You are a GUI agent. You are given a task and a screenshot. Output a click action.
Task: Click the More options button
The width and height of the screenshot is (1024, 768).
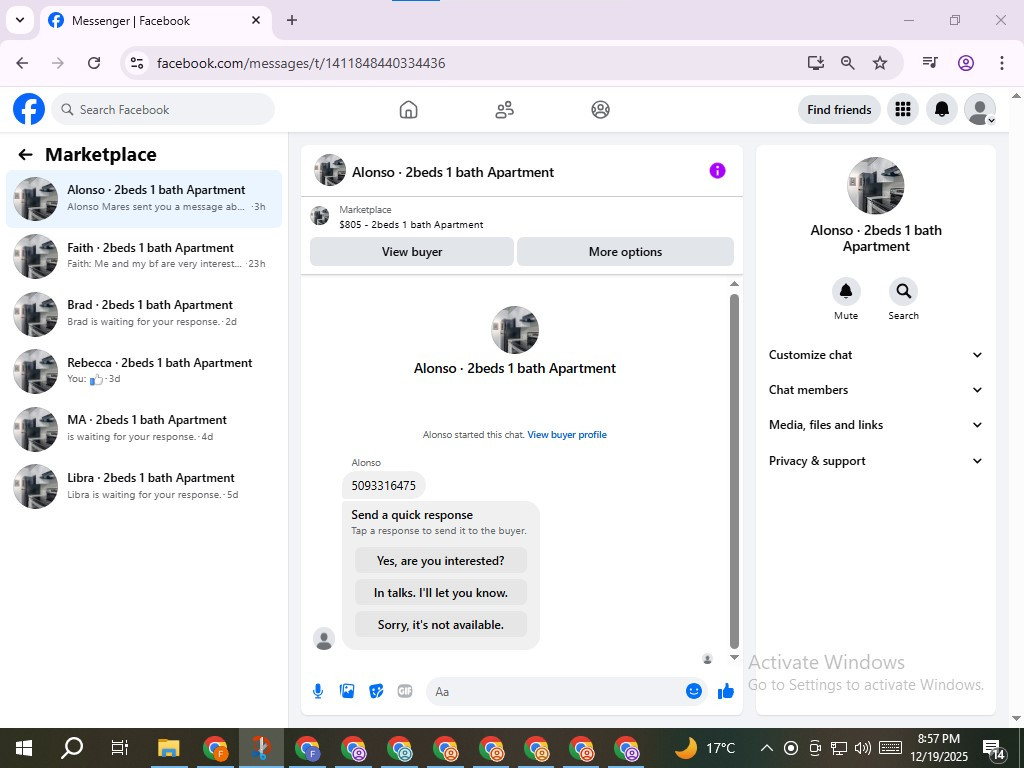(x=625, y=251)
